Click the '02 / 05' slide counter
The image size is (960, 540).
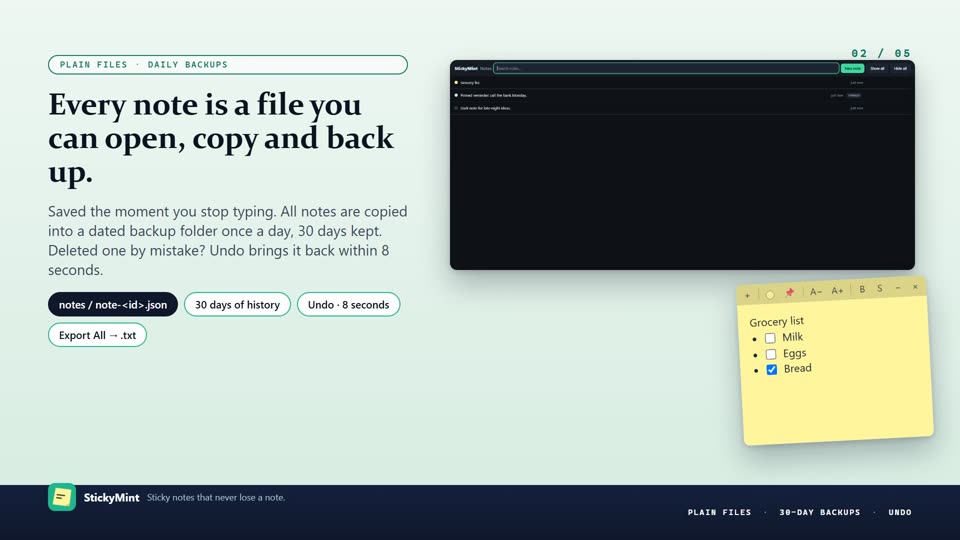pyautogui.click(x=881, y=53)
